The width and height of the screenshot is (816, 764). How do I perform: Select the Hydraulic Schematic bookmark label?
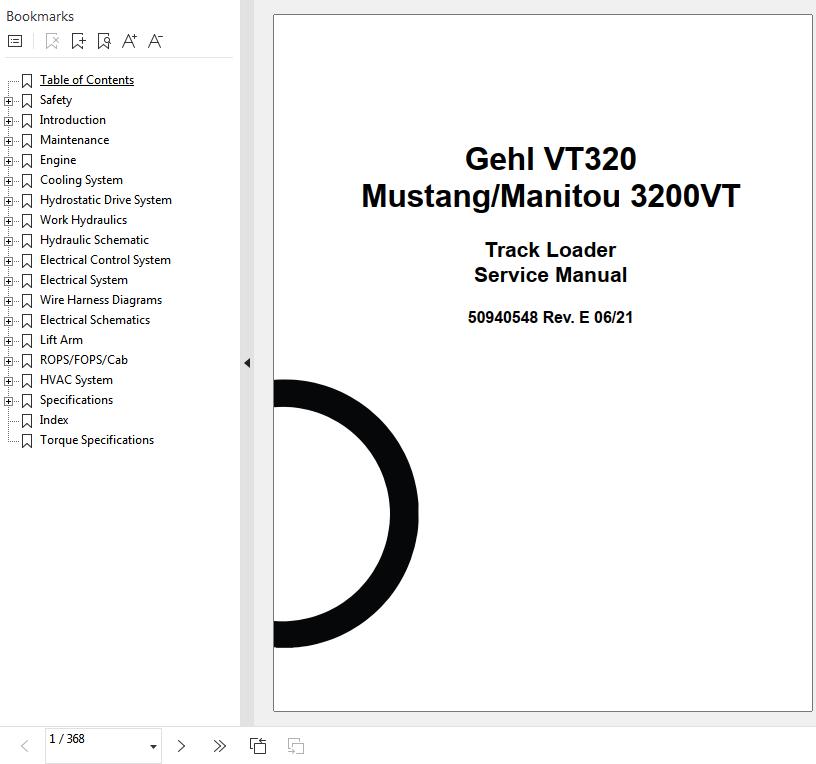tap(94, 240)
